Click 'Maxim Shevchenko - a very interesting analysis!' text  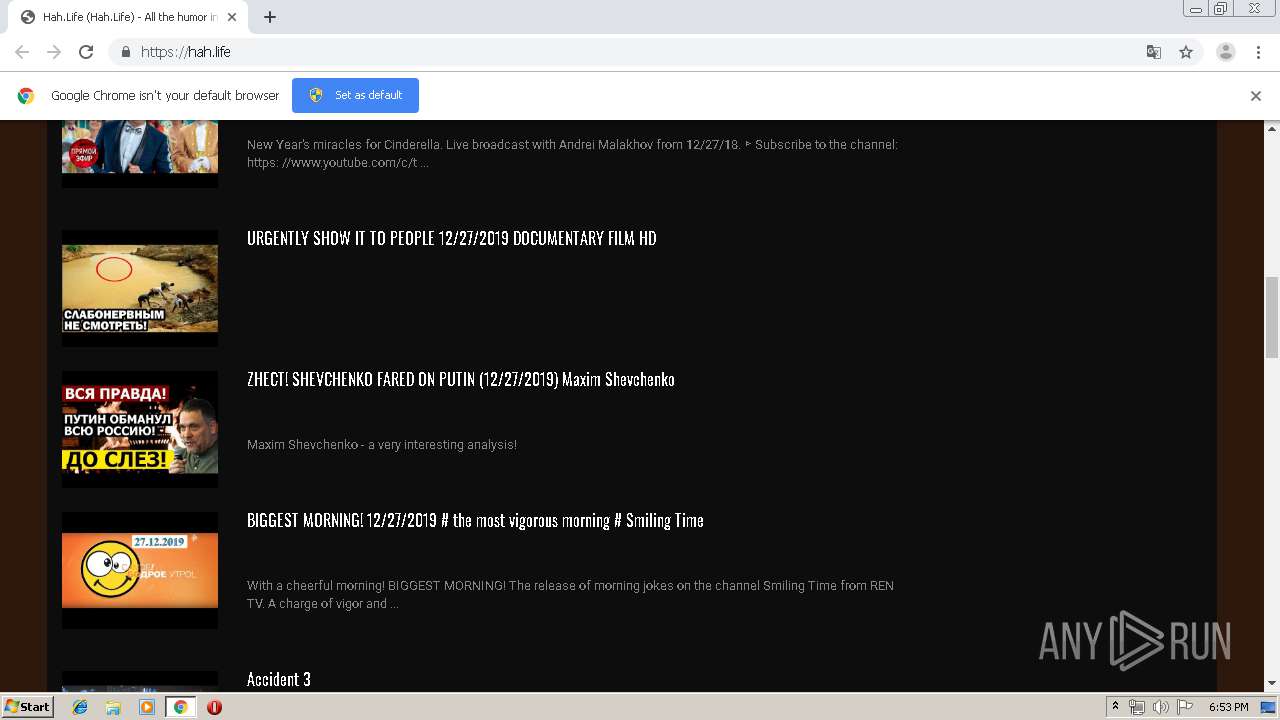pyautogui.click(x=382, y=445)
